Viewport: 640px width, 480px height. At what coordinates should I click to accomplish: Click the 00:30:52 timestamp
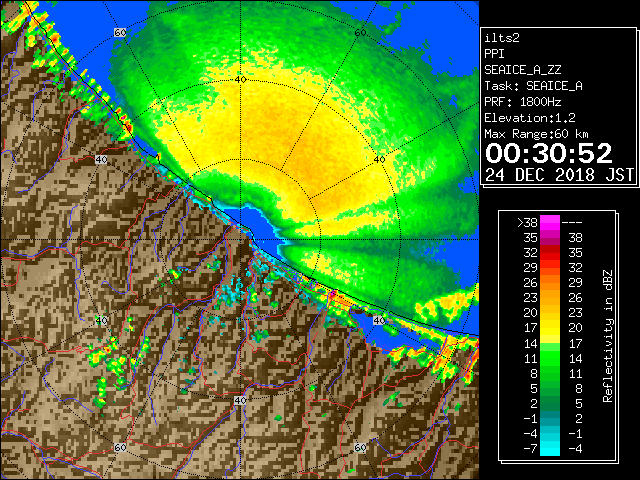[x=549, y=153]
